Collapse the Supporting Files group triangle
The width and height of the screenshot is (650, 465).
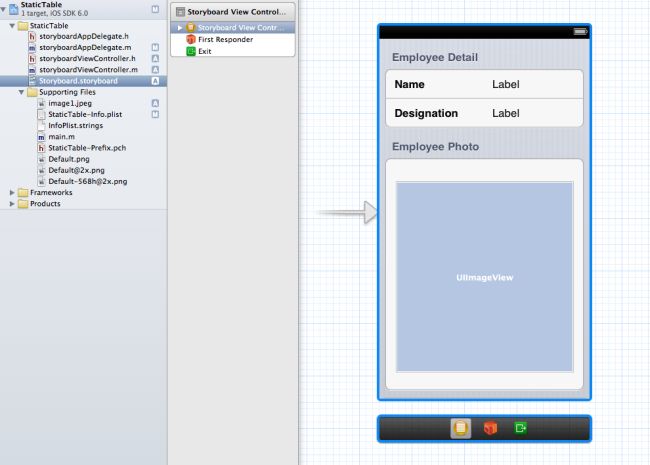tap(21, 92)
